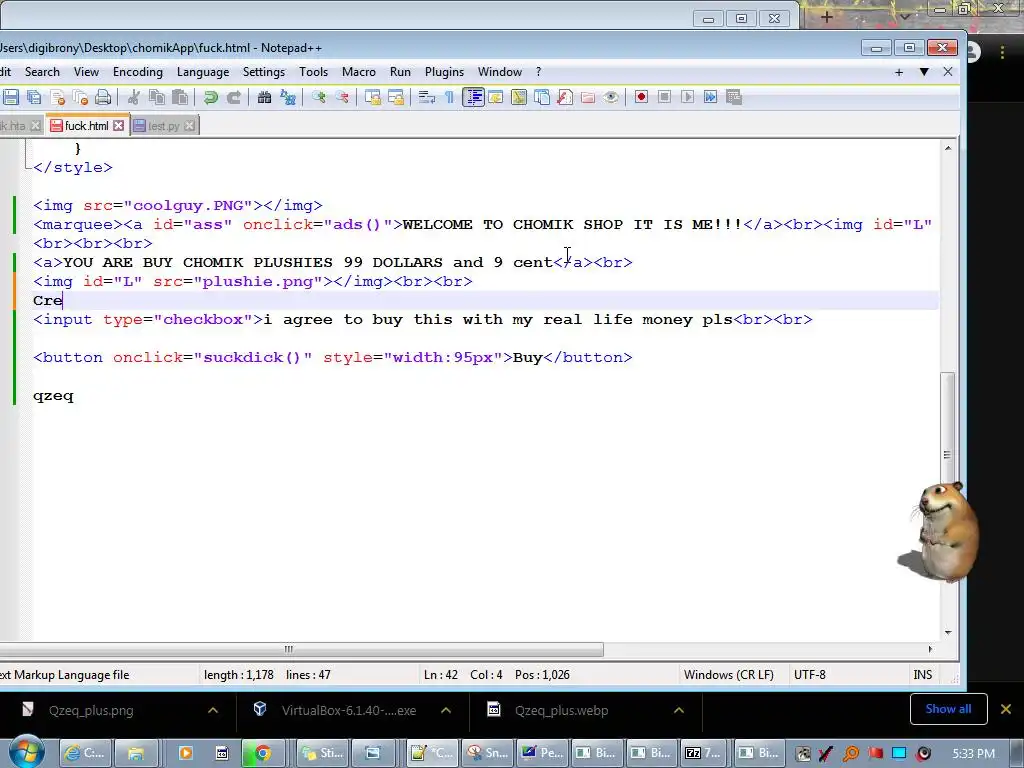
Task: Click the horizontal scrollbar right arrow
Action: 930,649
